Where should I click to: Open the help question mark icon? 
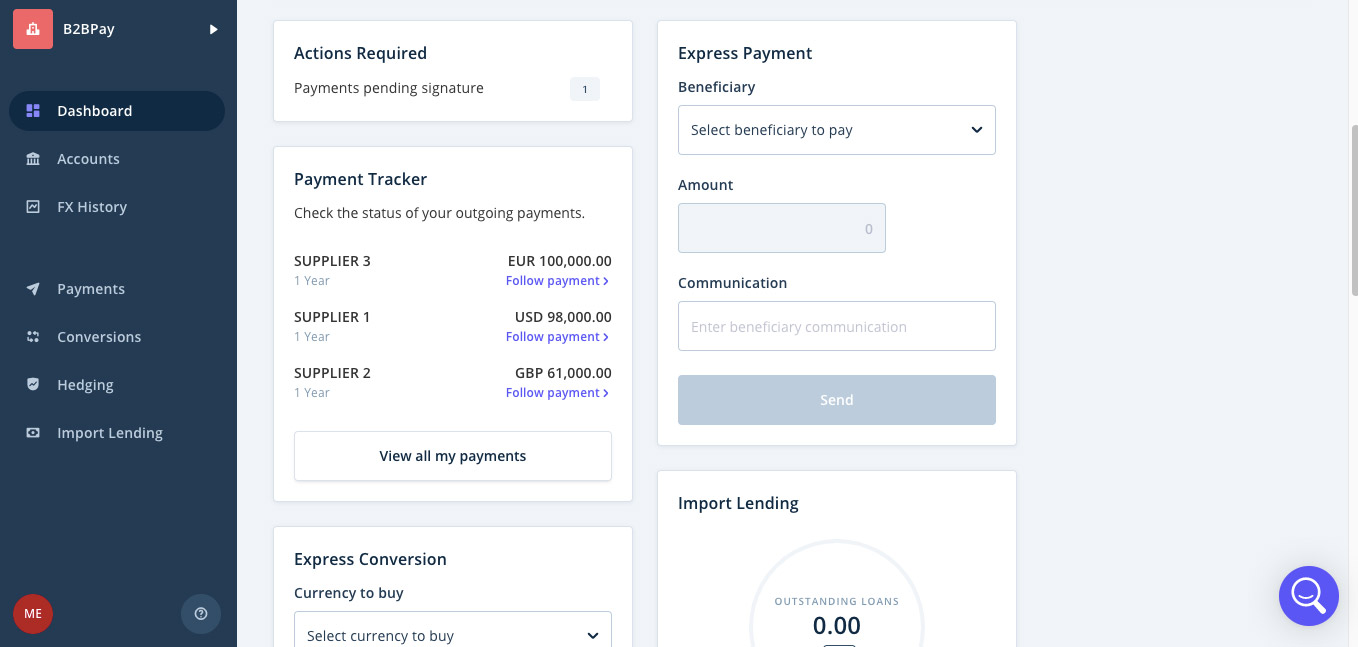coord(201,614)
